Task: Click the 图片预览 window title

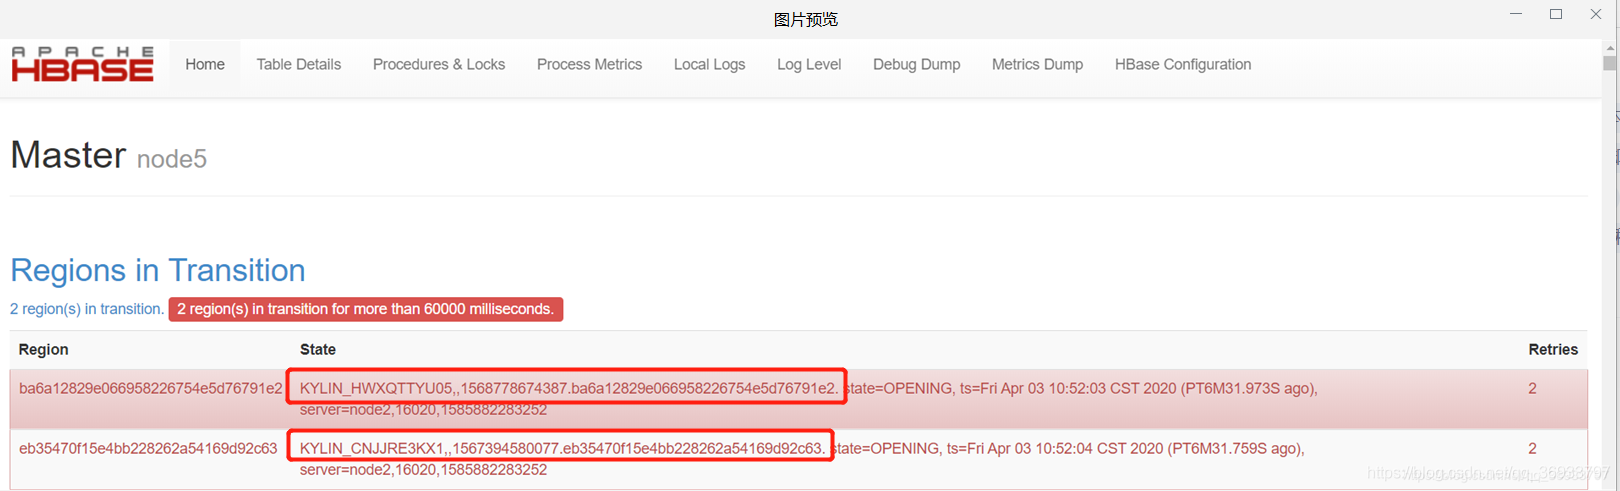Action: click(806, 19)
